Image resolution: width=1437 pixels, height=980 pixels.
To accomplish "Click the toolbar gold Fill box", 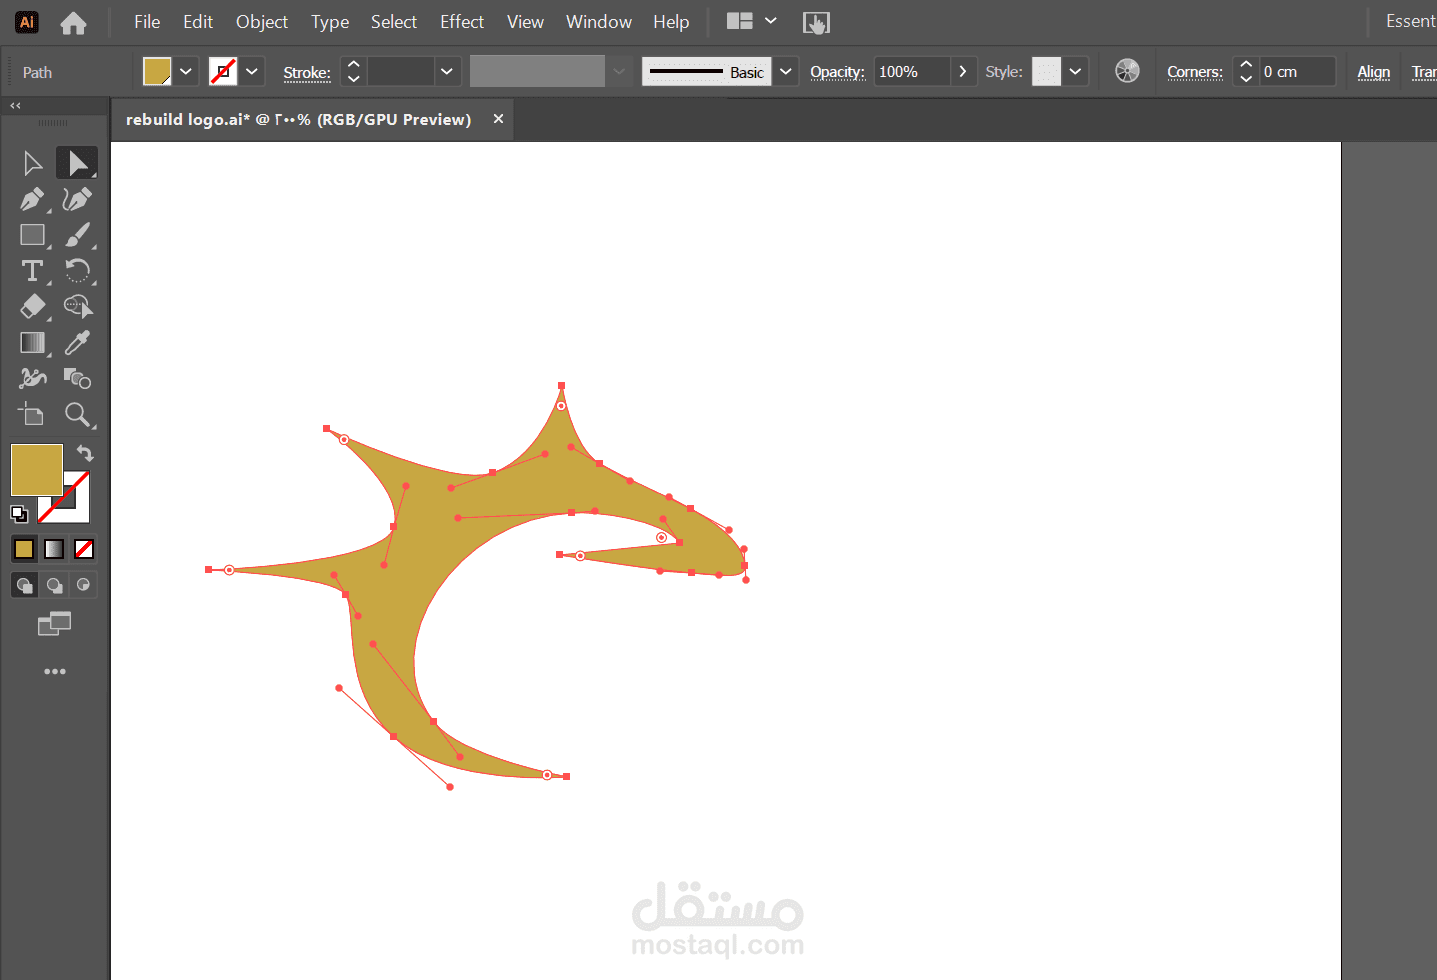I will (x=37, y=470).
